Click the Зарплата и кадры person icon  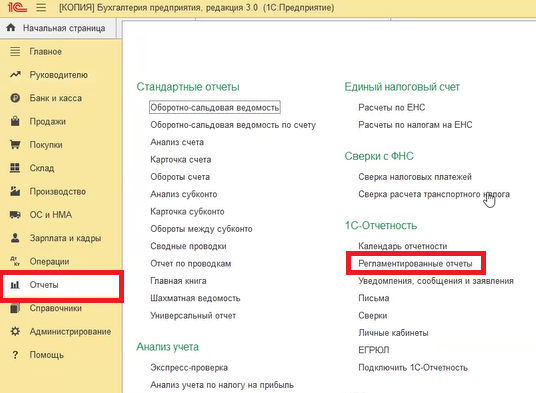[15, 238]
